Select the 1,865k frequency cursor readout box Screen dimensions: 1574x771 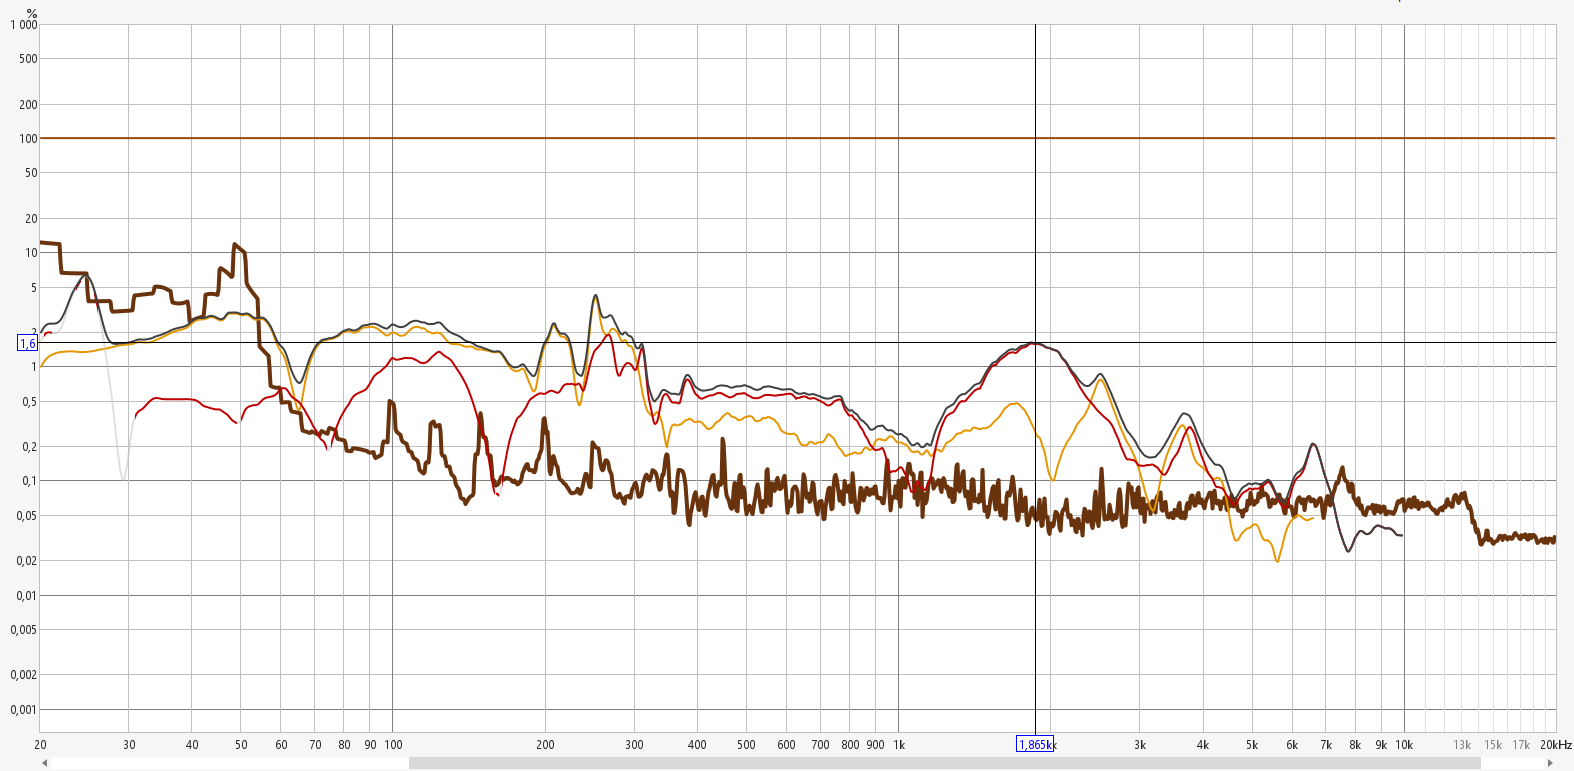[x=1035, y=744]
